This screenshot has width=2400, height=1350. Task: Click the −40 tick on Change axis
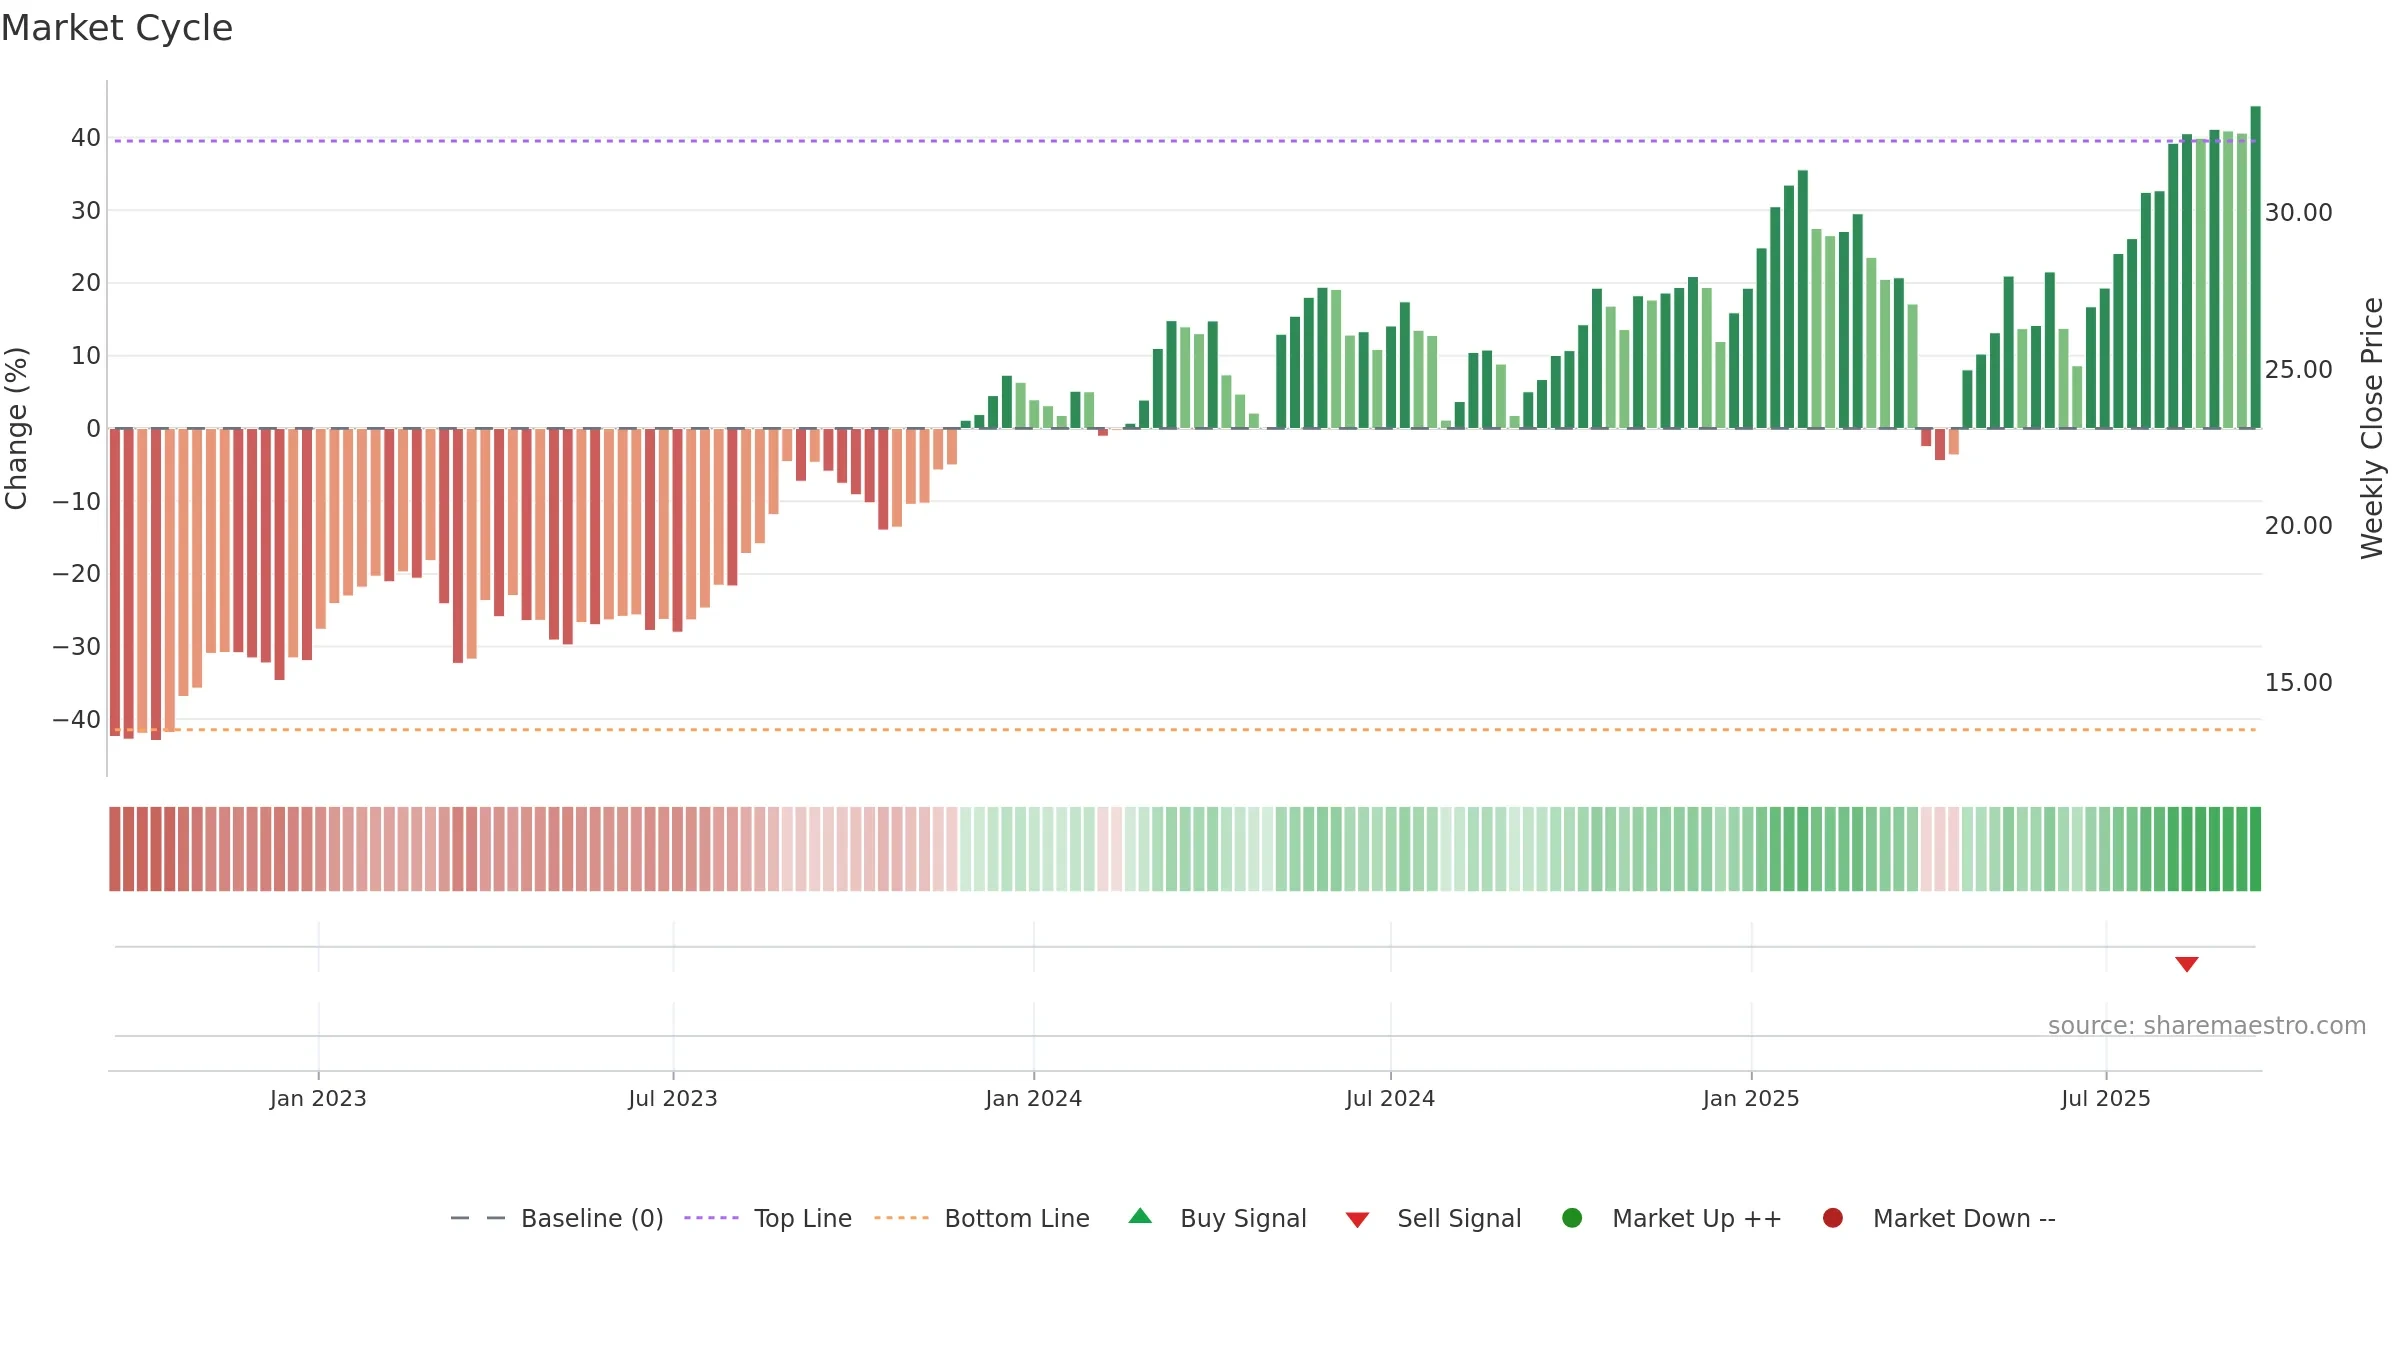(77, 720)
